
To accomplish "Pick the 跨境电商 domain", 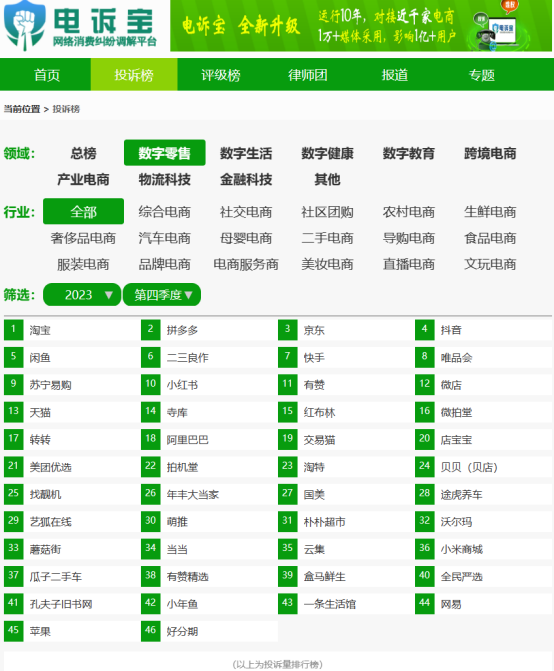I will pos(490,153).
